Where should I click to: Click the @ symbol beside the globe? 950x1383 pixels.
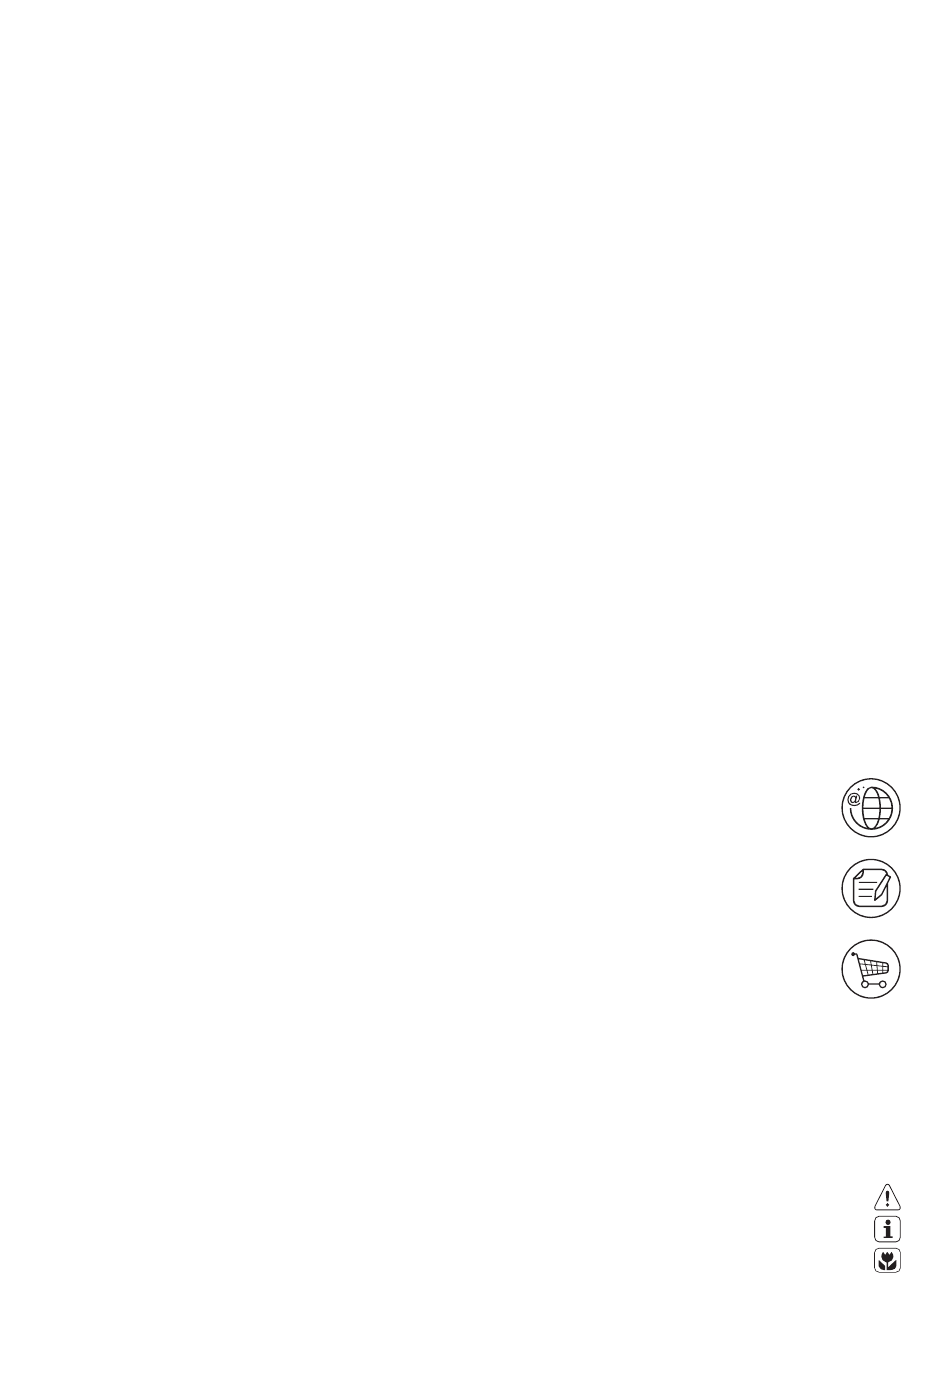[x=853, y=799]
